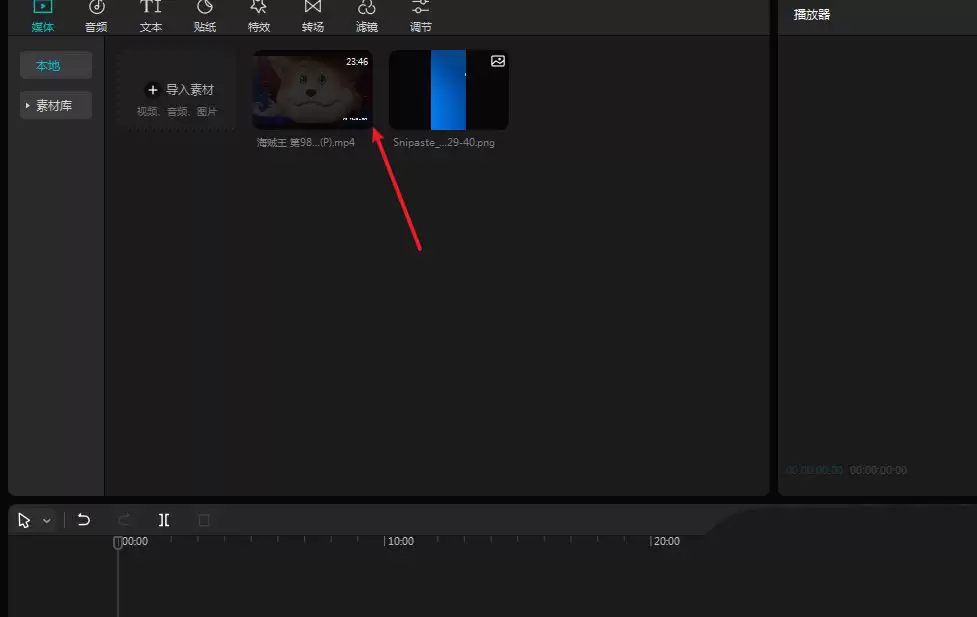
Task: Open the 转场 (Transitions) panel
Action: (312, 16)
